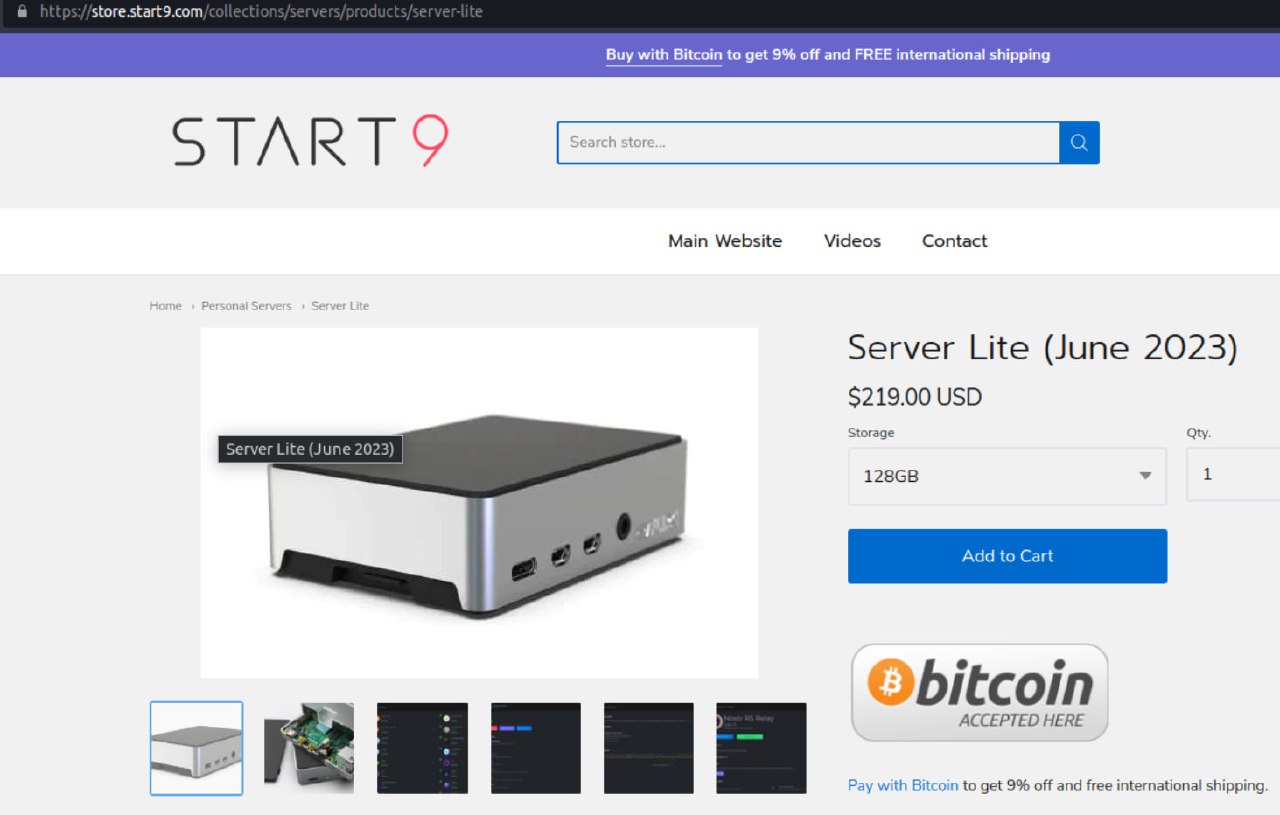This screenshot has height=815, width=1280.
Task: Select the first silver server thumbnail
Action: click(x=196, y=748)
